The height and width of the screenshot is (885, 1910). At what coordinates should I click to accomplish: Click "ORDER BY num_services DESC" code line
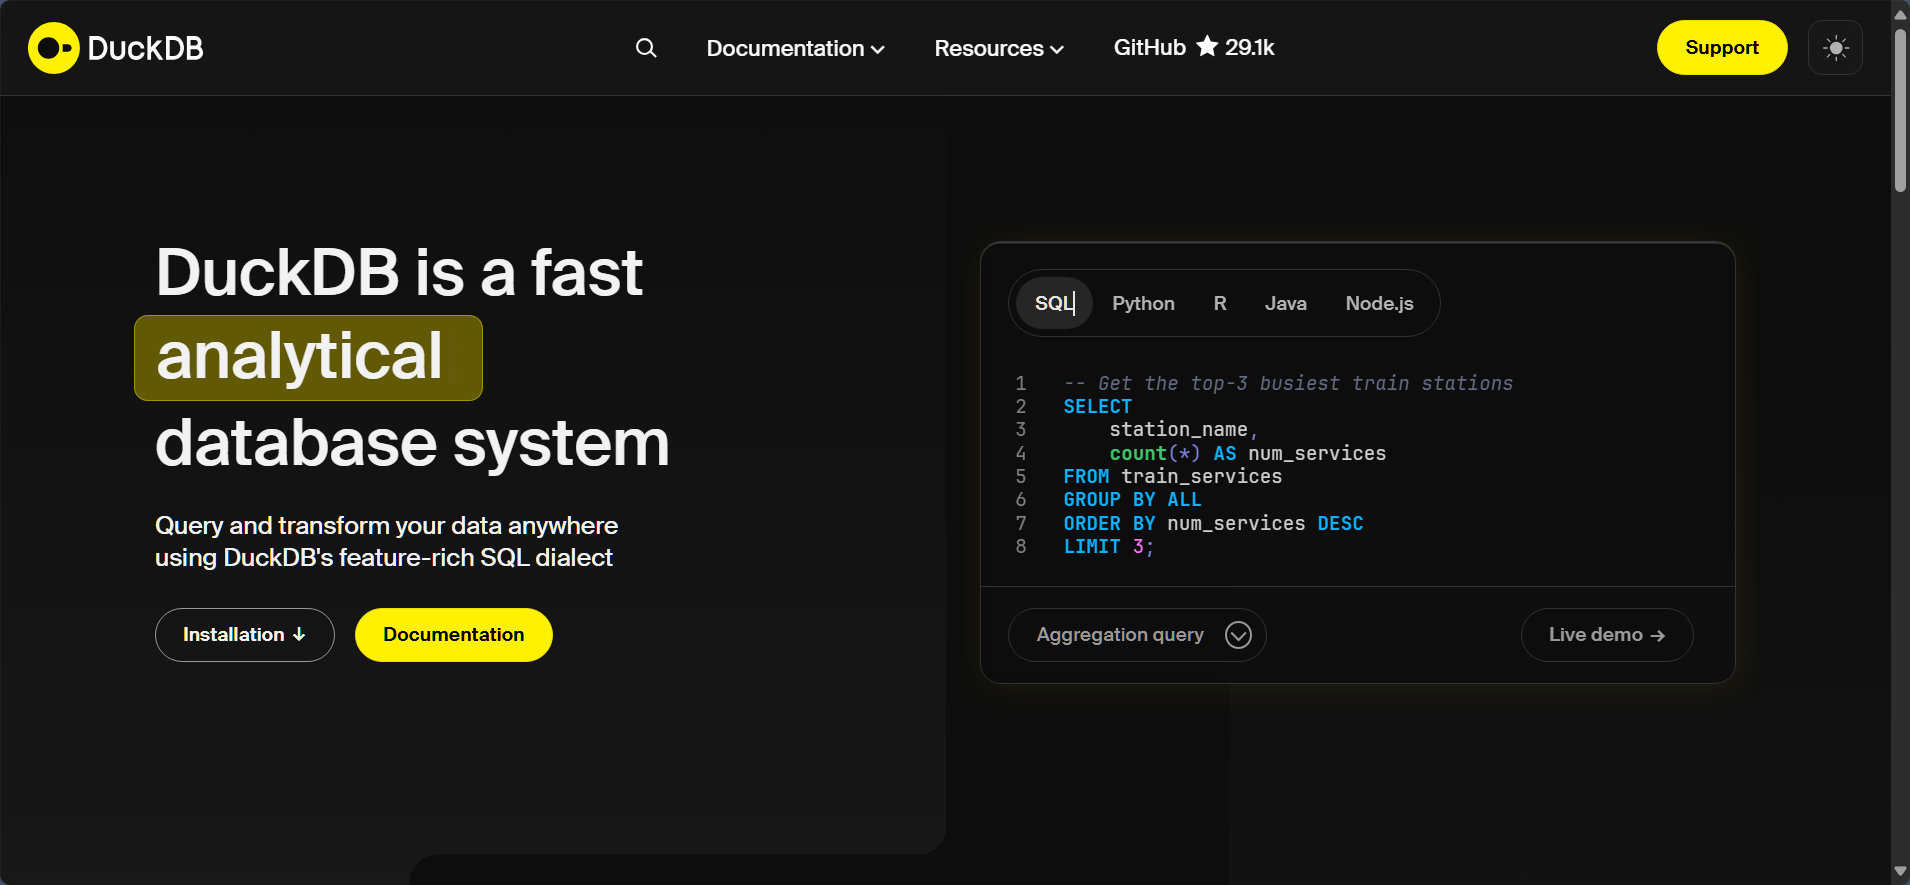point(1213,523)
